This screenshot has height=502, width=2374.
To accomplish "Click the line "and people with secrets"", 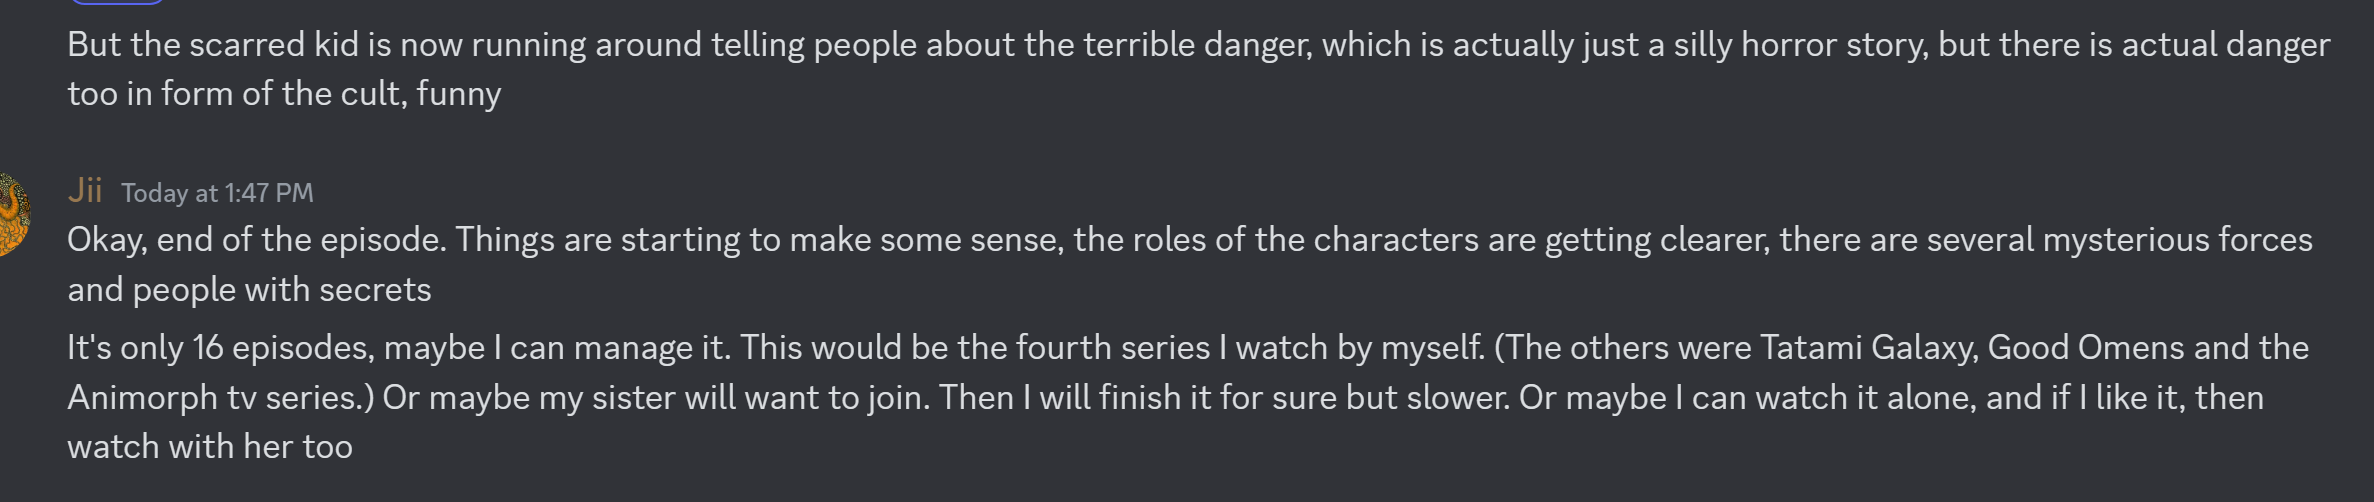I will click(249, 290).
